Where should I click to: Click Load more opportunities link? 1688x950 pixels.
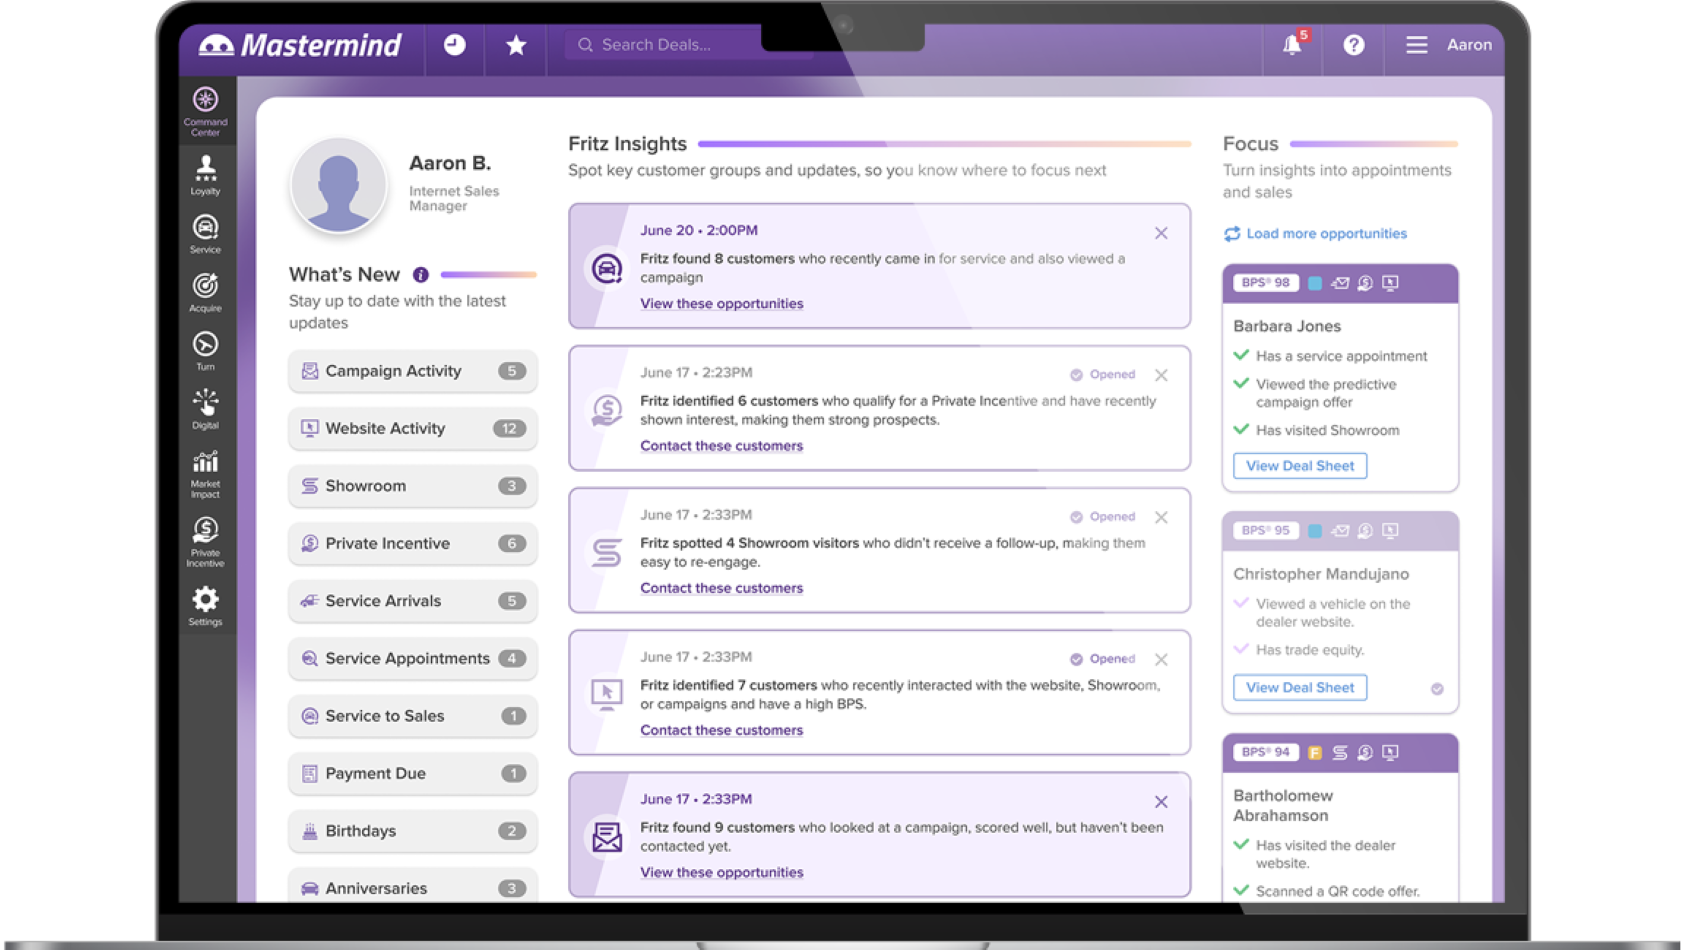click(1325, 234)
